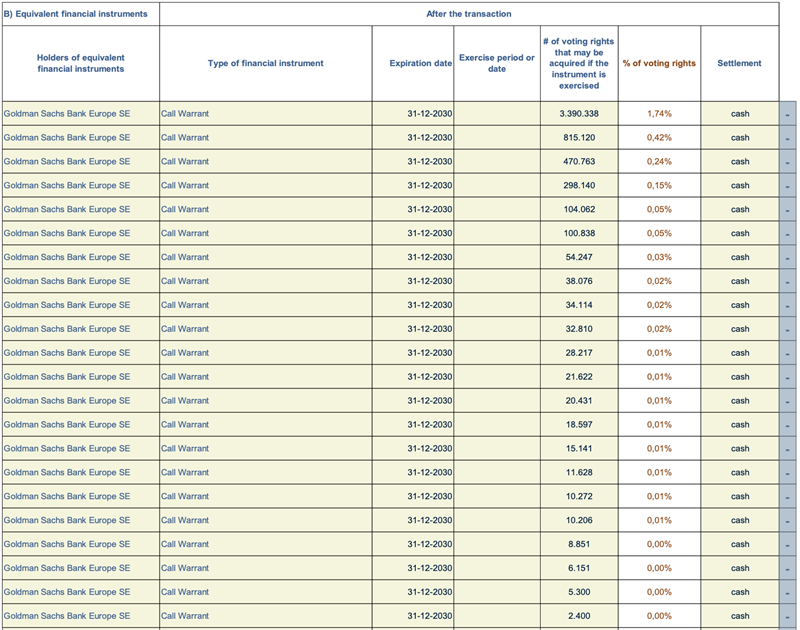
Task: Remove the row with 5.300 voting rights
Action: click(x=788, y=592)
